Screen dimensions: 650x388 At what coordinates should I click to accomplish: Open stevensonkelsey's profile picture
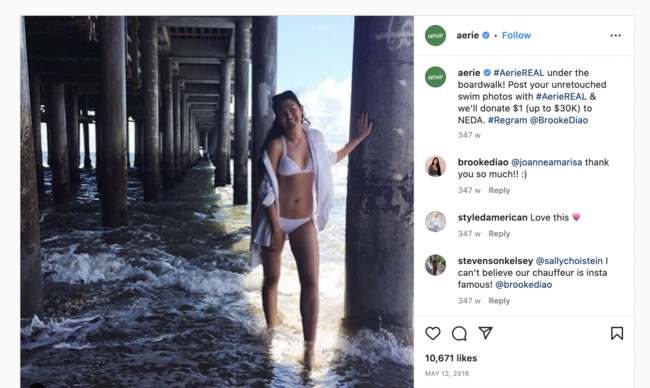coord(435,265)
